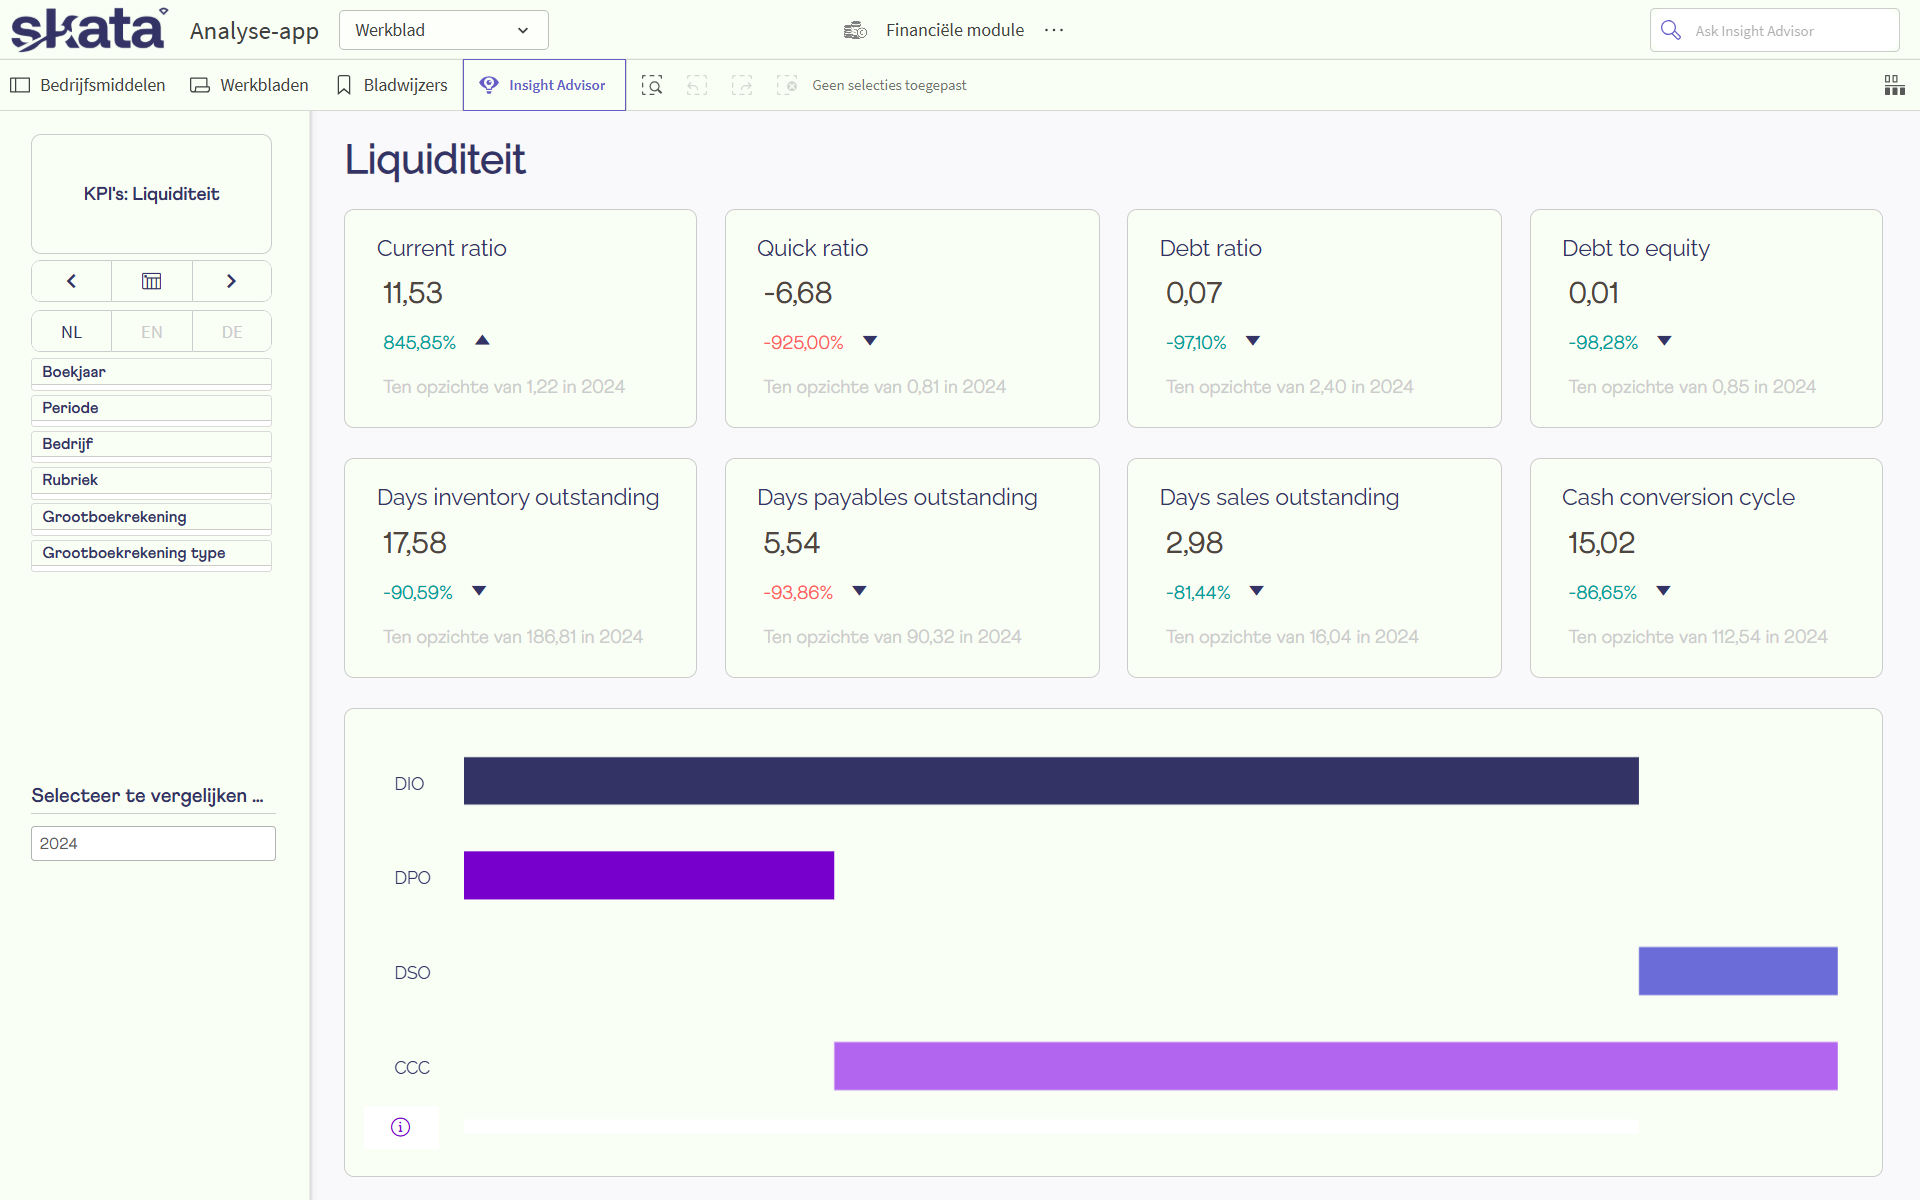This screenshot has height=1200, width=1920.
Task: Click the Insight Advisor button
Action: click(x=544, y=85)
